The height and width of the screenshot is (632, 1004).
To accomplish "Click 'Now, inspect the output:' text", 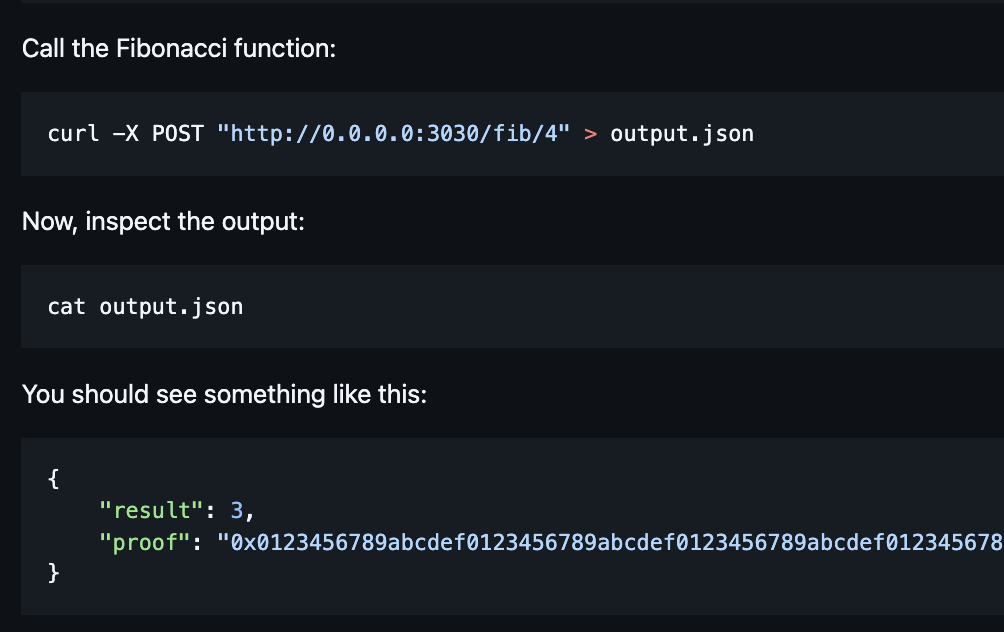I will tap(163, 221).
